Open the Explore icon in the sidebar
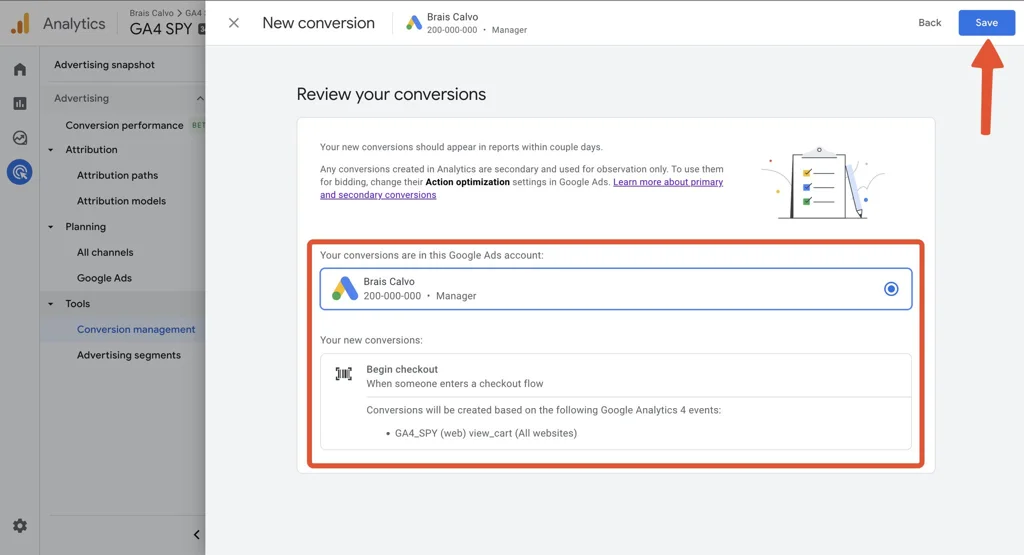The height and width of the screenshot is (555, 1024). point(20,138)
